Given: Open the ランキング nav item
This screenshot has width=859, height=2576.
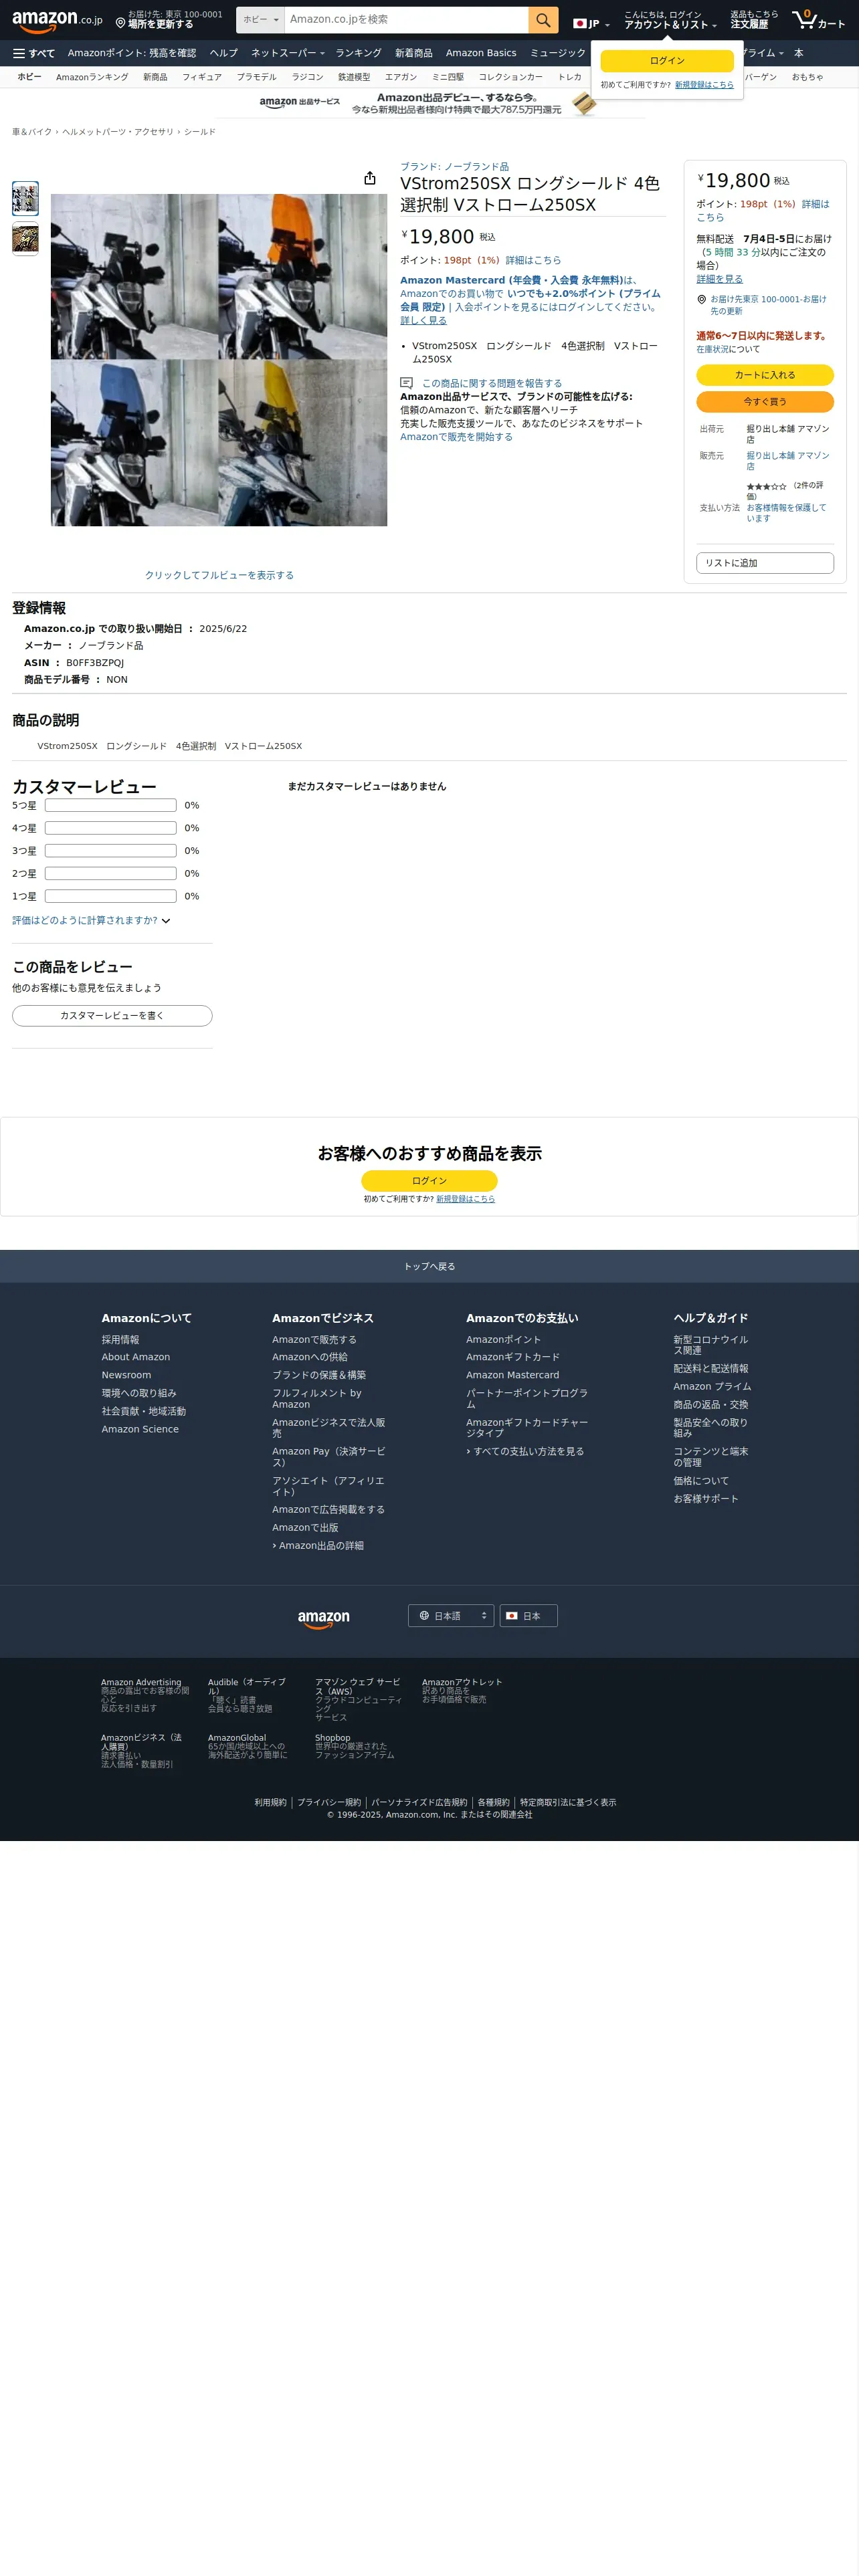Looking at the screenshot, I should click(358, 53).
